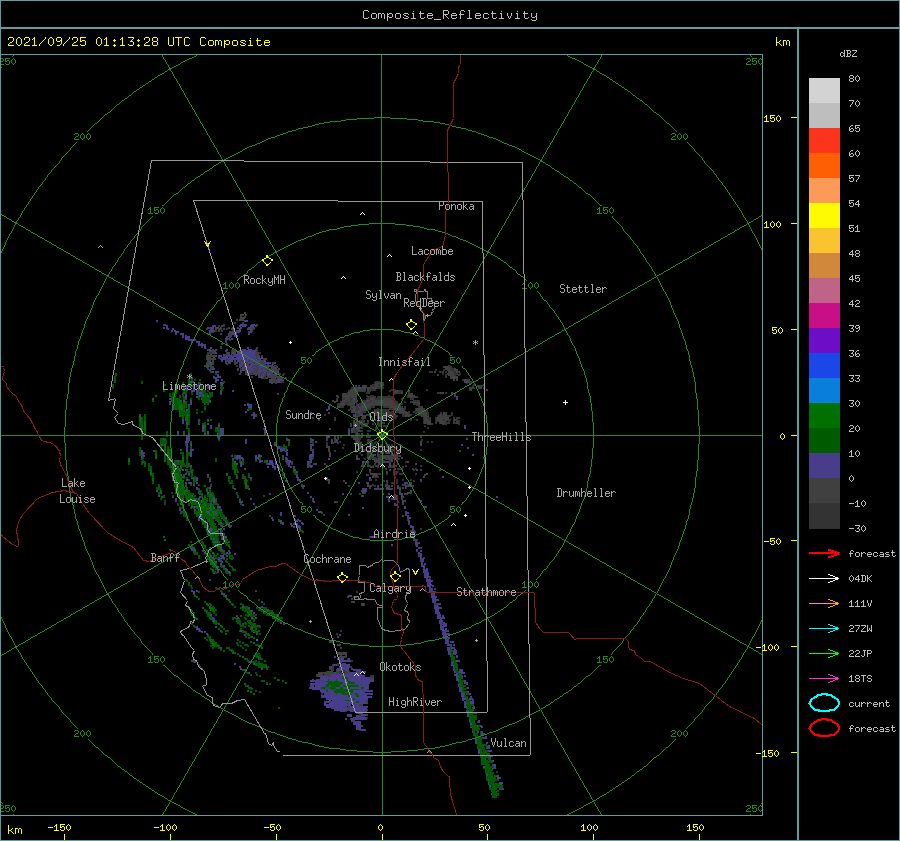Select the green 30 dBZ color swatch
The image size is (900, 841).
tap(824, 416)
